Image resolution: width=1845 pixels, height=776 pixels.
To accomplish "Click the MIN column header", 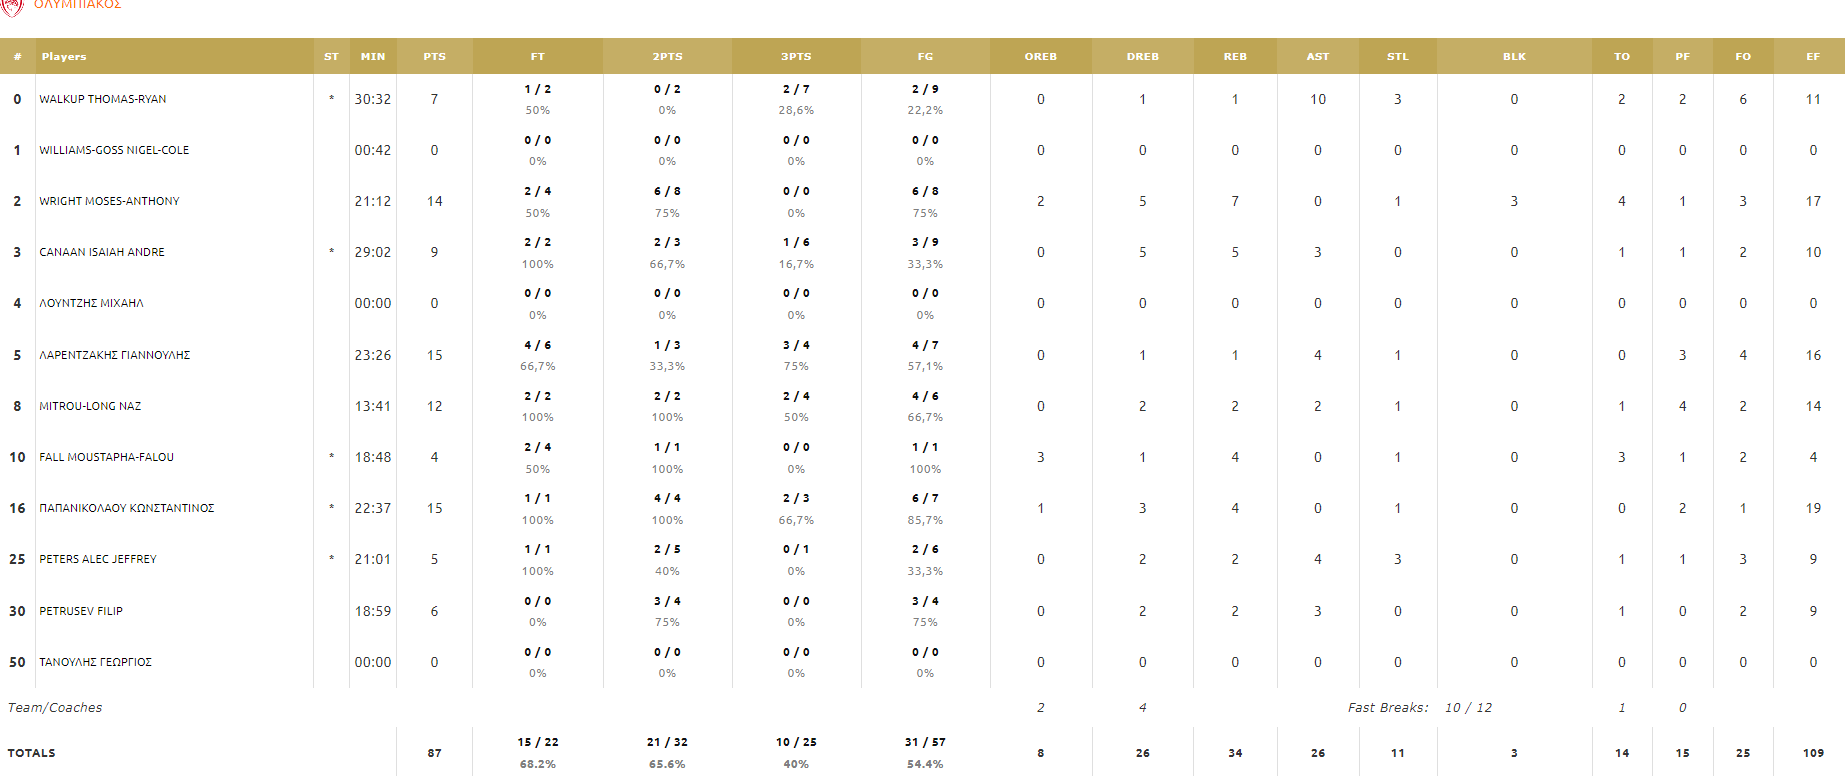I will [x=373, y=57].
